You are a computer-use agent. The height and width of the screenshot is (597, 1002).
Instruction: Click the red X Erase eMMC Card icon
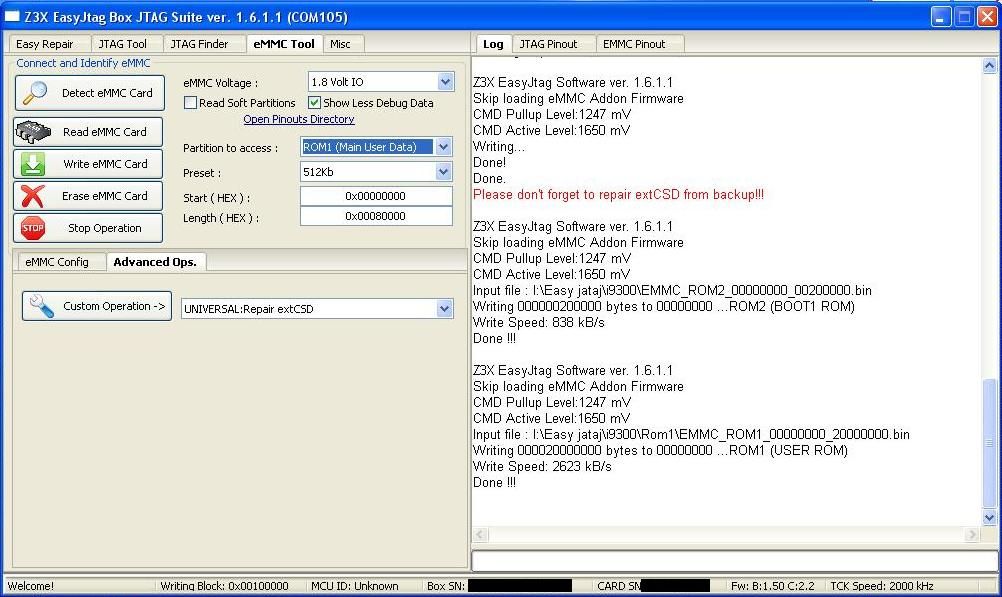coord(34,196)
